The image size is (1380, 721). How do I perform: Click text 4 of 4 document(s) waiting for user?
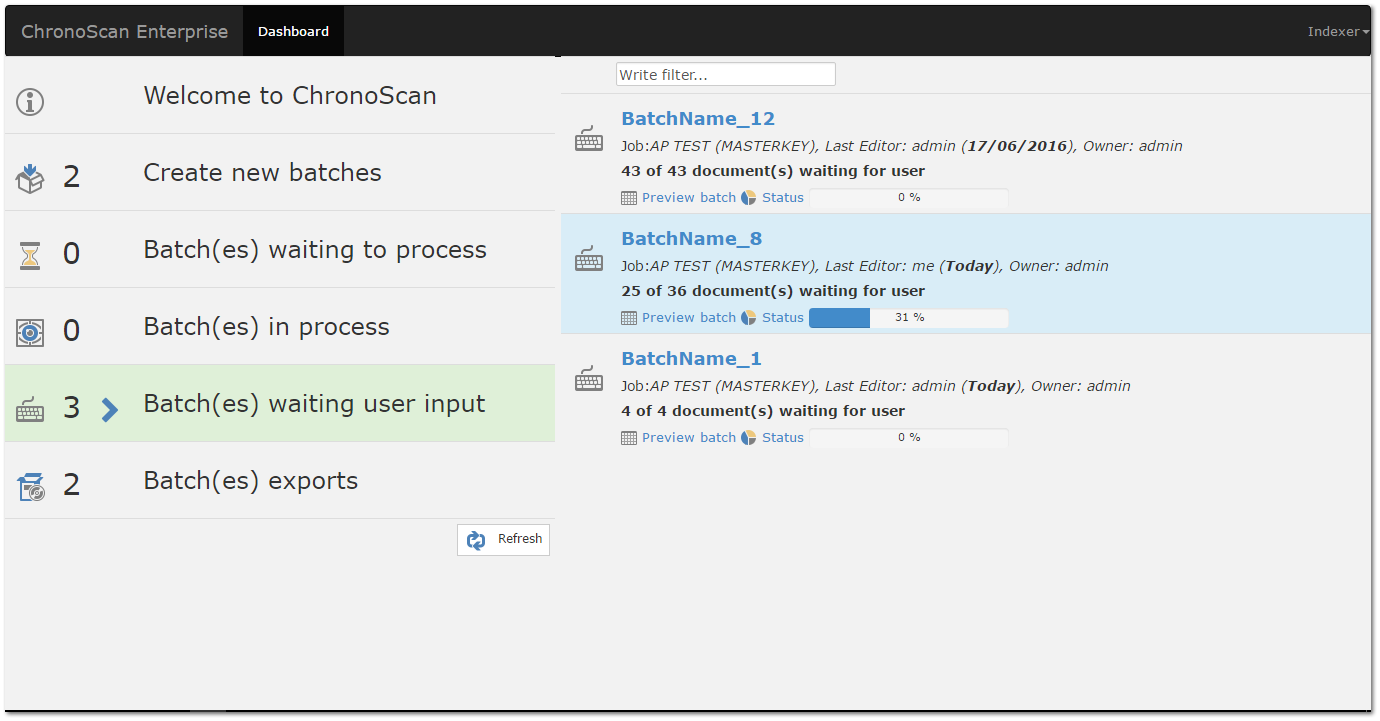(763, 411)
